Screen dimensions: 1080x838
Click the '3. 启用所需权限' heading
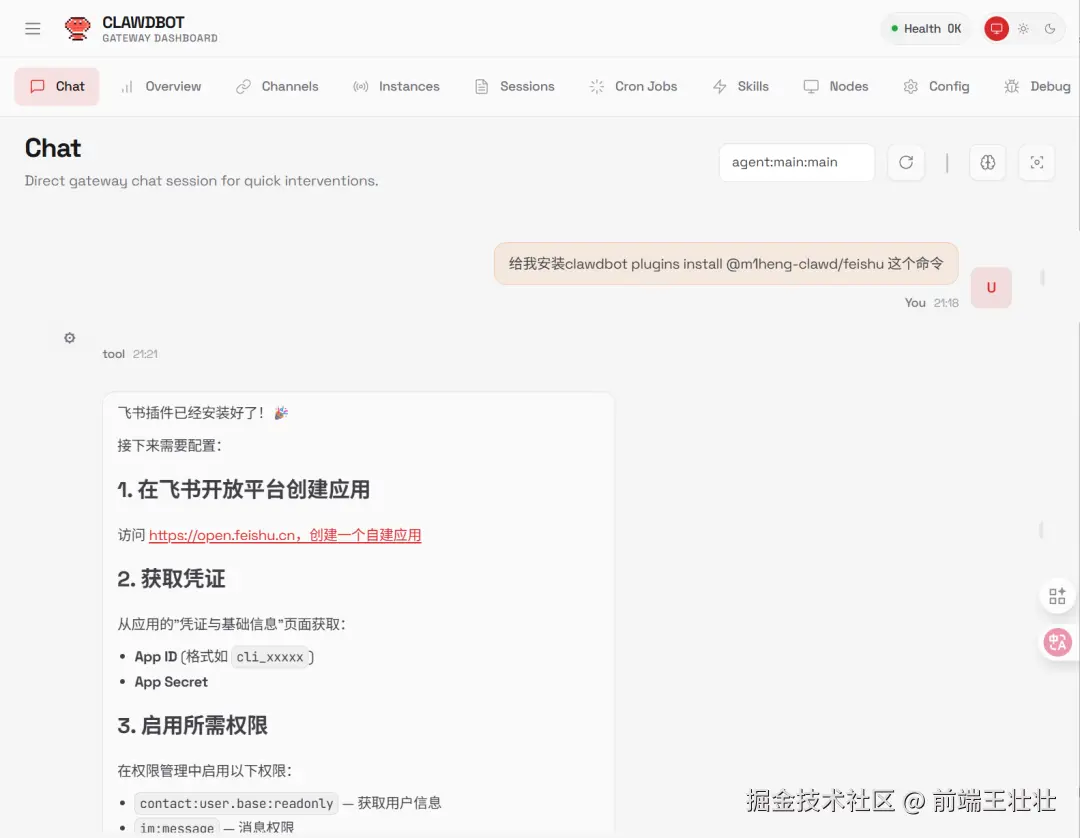[x=192, y=726]
